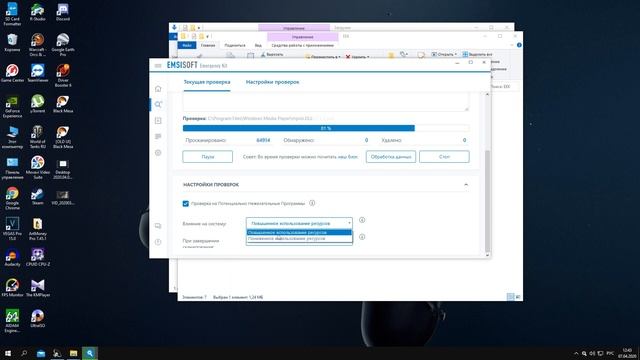
Task: Collapse the 'Настройки проверок' section chevron
Action: (466, 185)
